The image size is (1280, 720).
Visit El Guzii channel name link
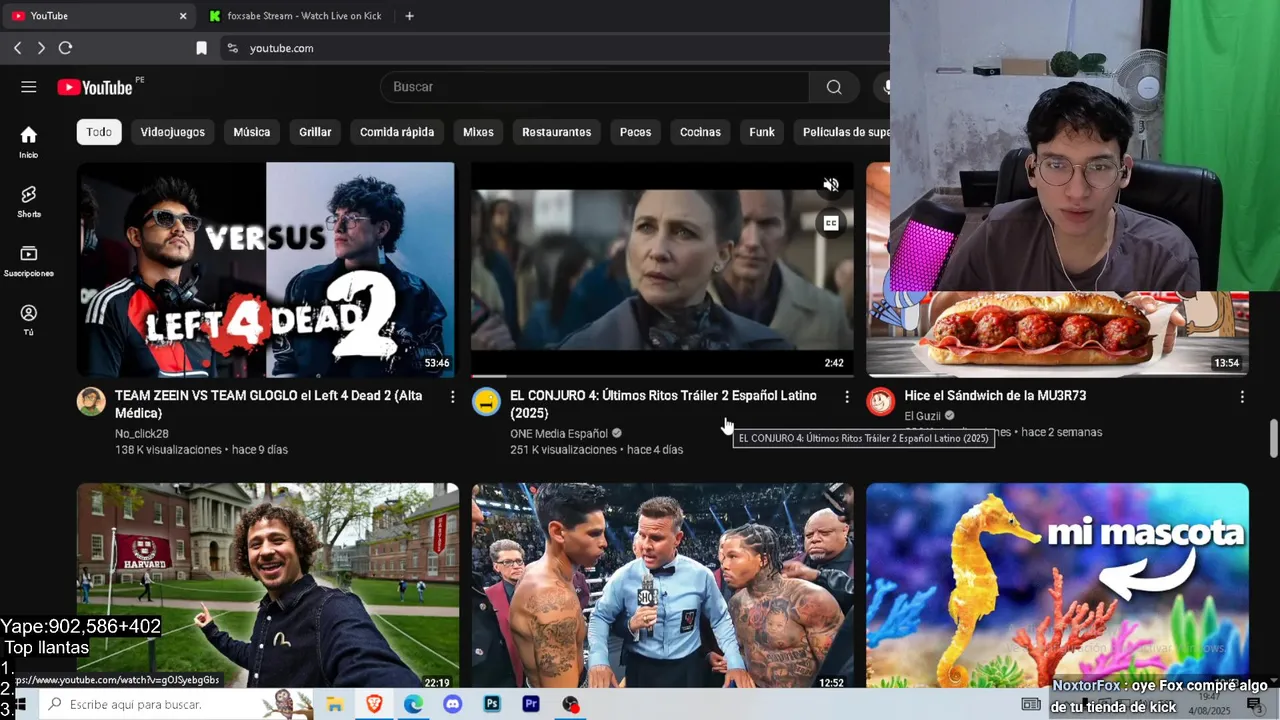pyautogui.click(x=921, y=416)
